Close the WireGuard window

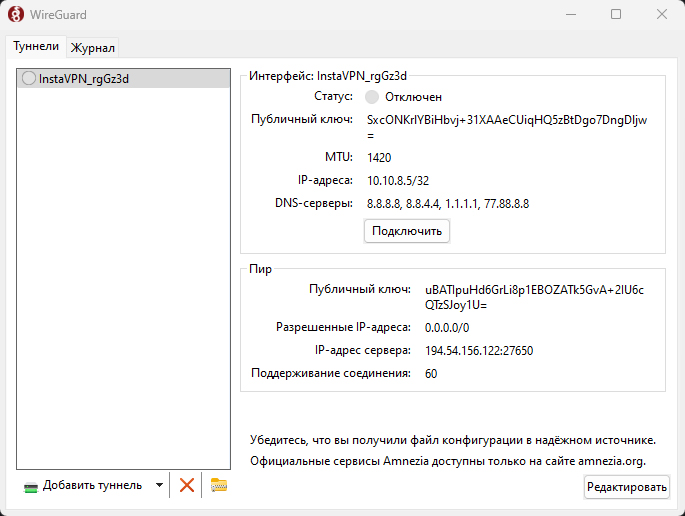coord(662,14)
